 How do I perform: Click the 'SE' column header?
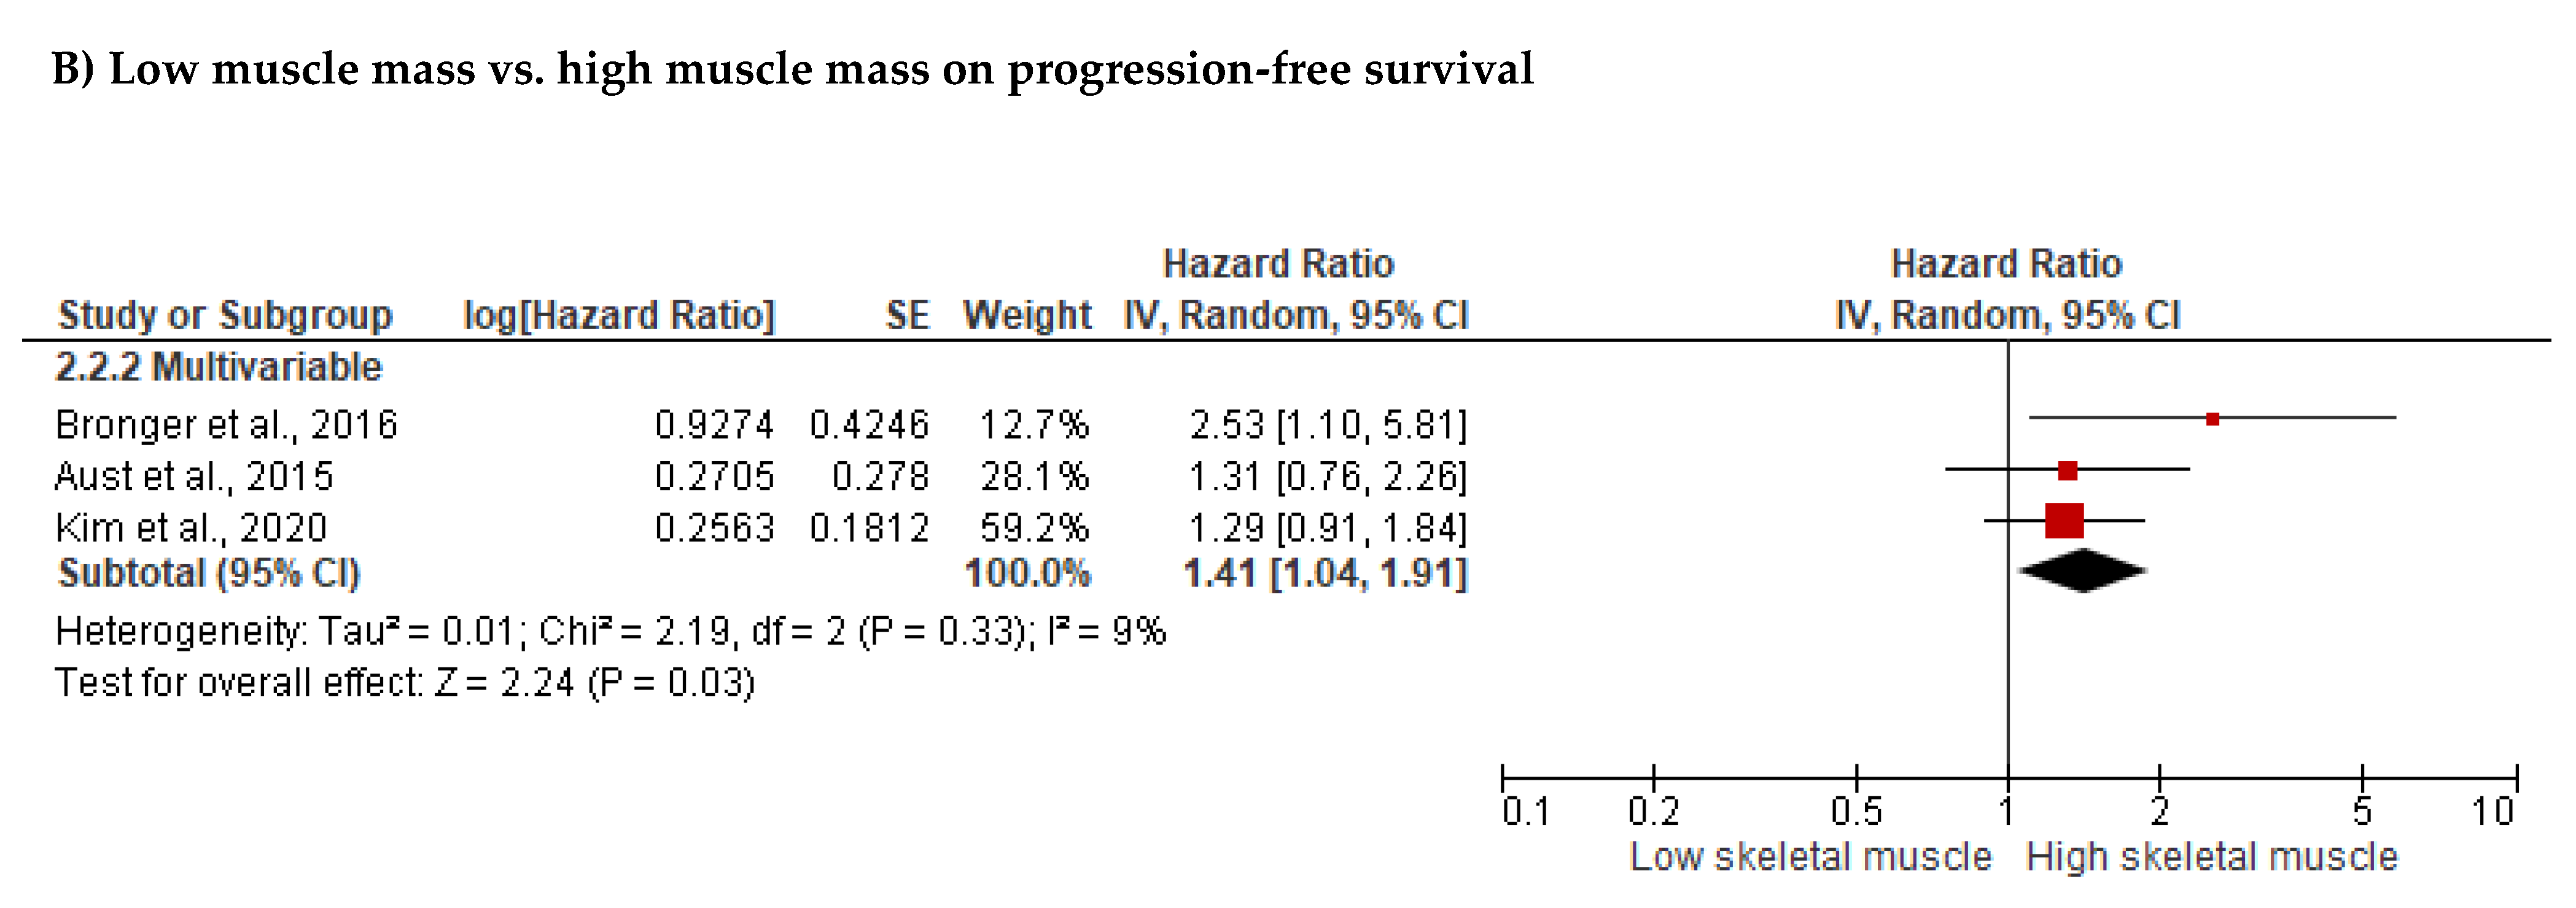pyautogui.click(x=906, y=315)
